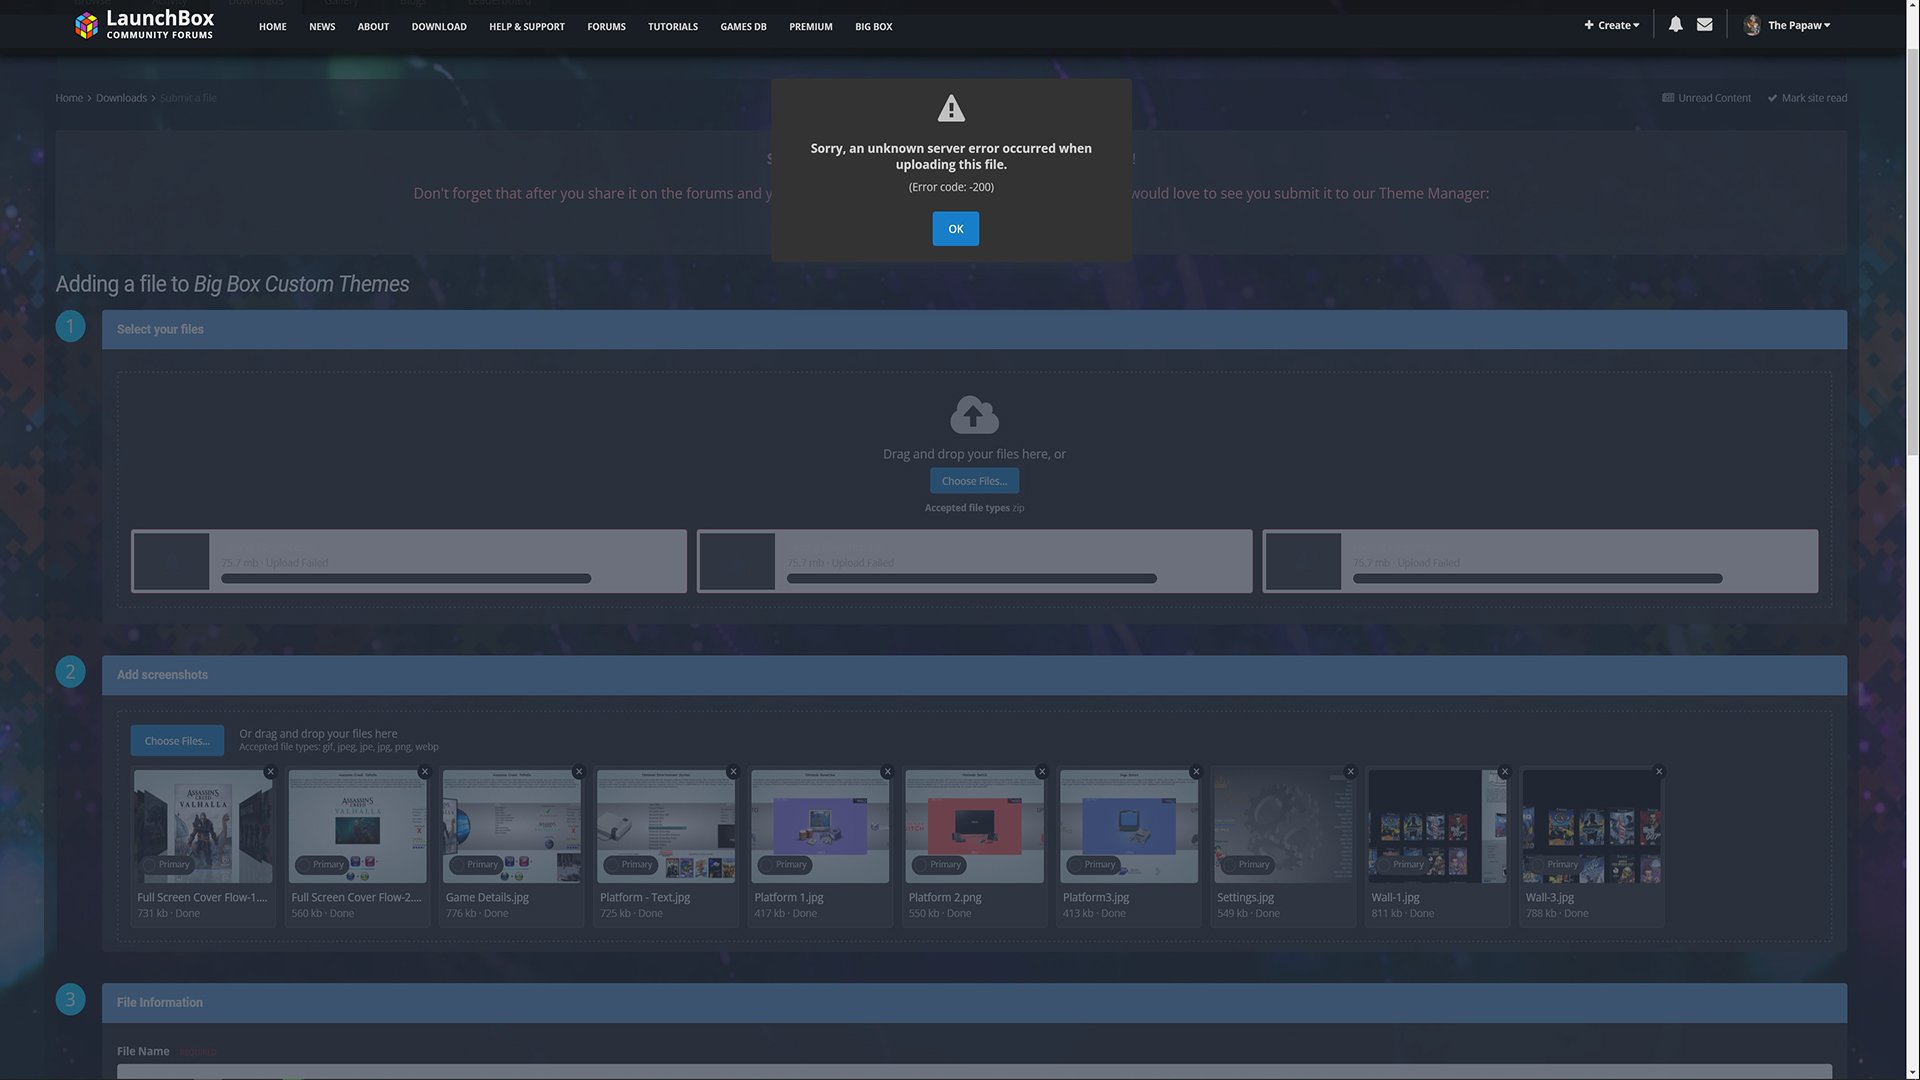Set Platform - Text.jpg as Primary

point(630,864)
